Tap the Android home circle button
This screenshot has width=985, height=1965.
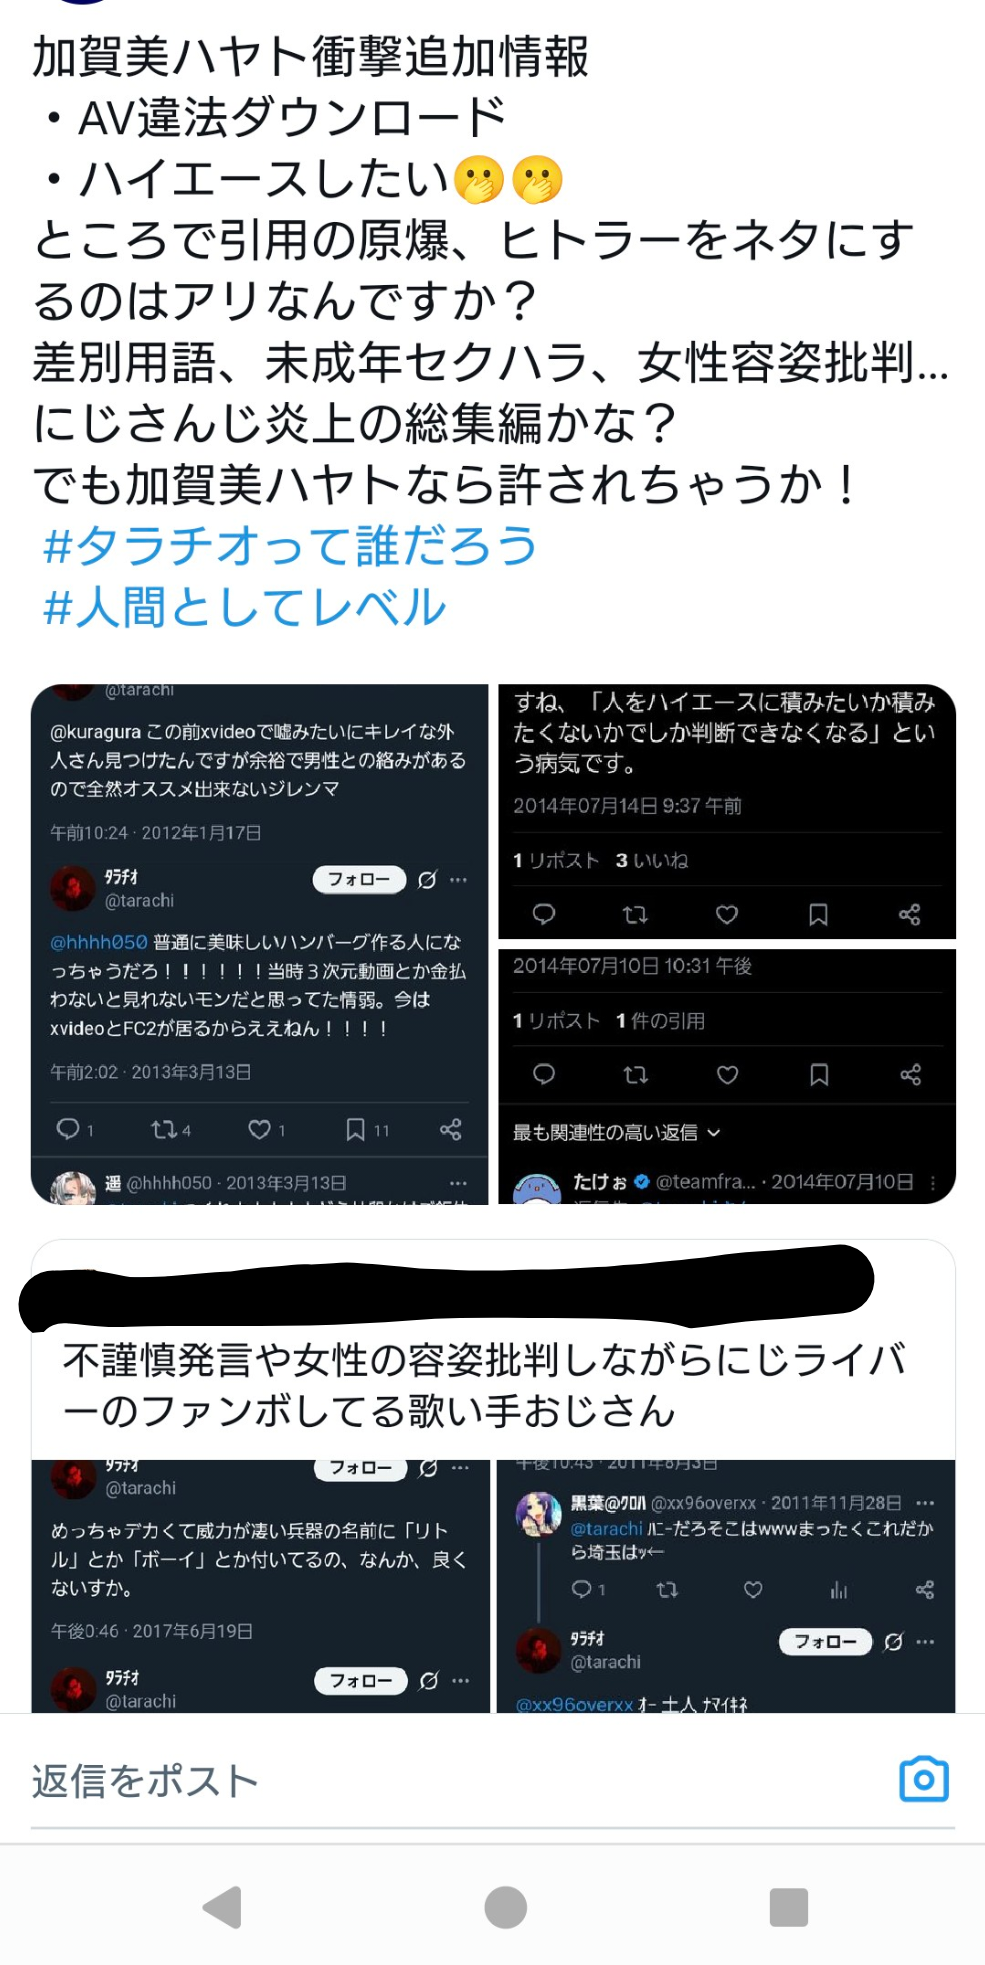[505, 1907]
